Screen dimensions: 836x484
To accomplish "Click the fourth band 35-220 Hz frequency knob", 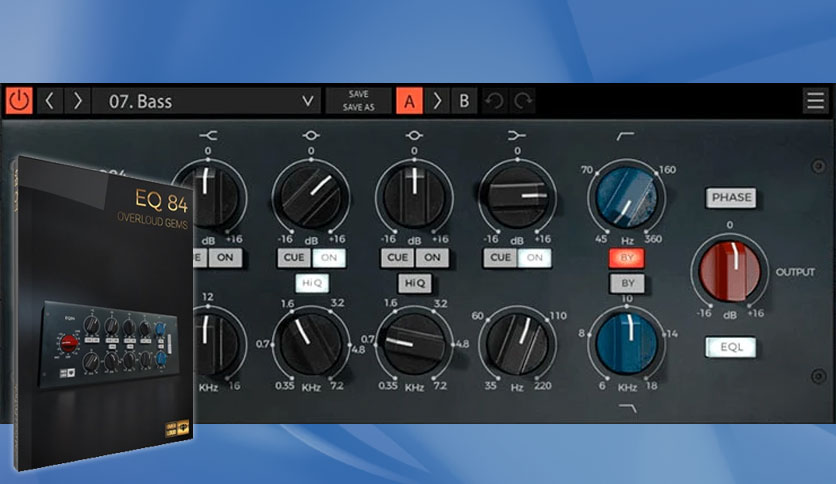I will click(517, 344).
